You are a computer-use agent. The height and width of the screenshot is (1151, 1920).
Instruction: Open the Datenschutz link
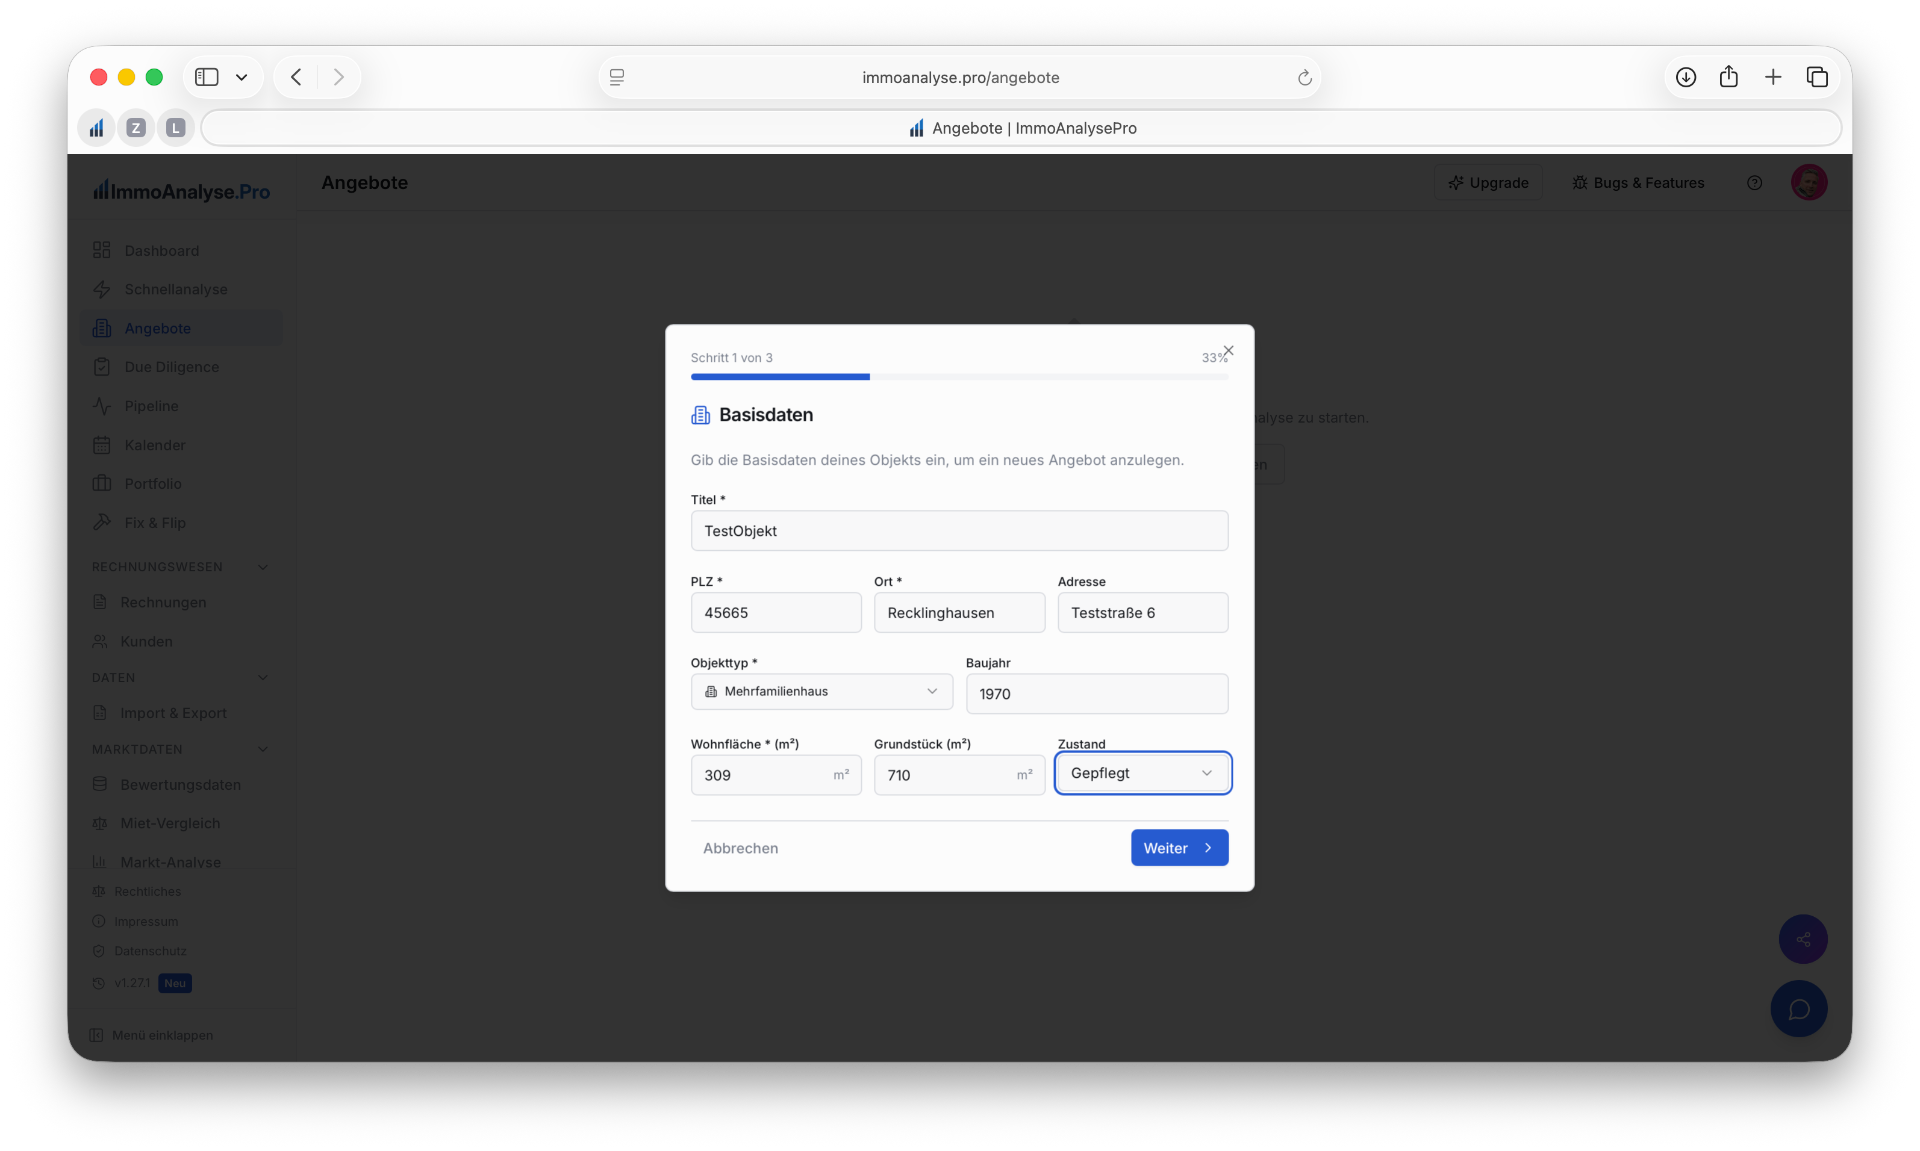tap(150, 951)
